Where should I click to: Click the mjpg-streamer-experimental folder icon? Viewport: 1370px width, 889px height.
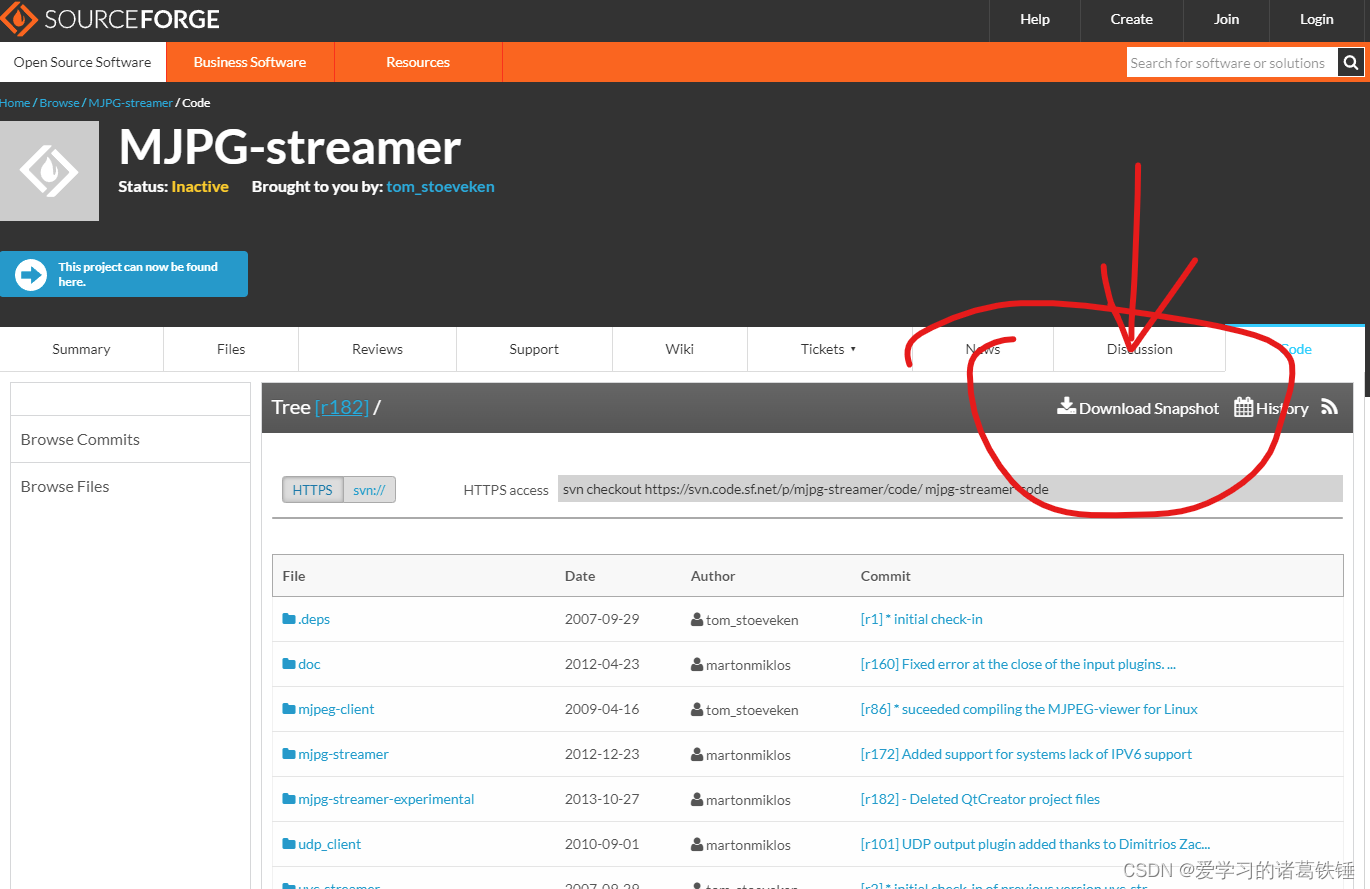[x=289, y=799]
